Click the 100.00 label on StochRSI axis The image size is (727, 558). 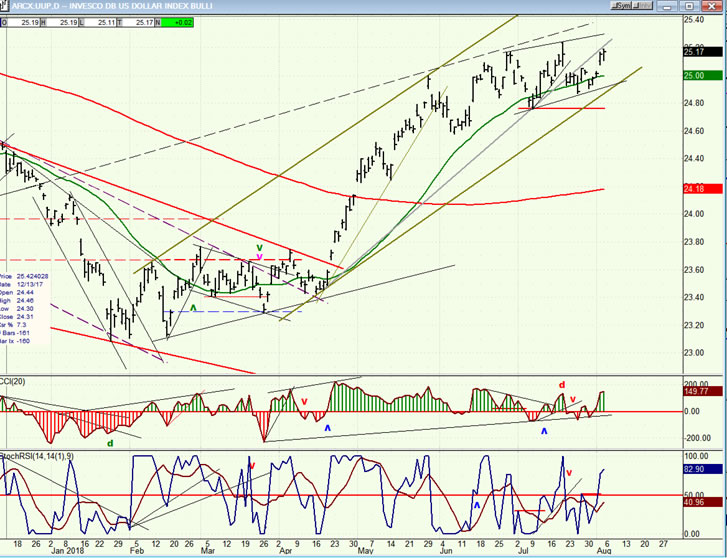(696, 456)
